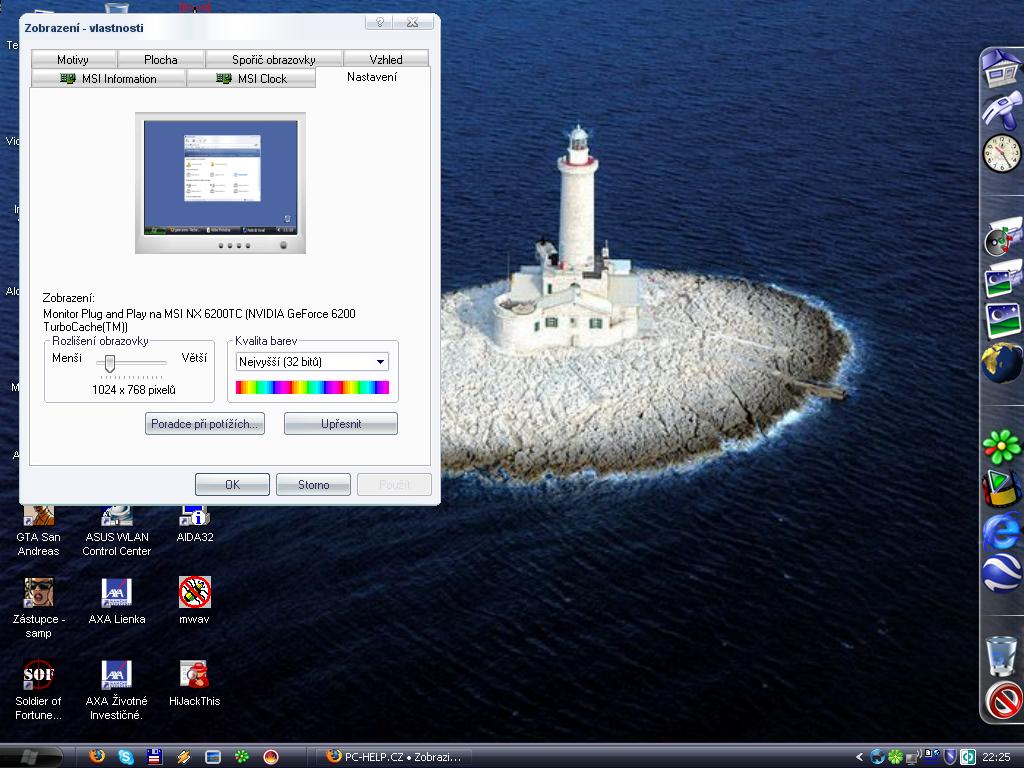The height and width of the screenshot is (768, 1024).
Task: Open the color quality dropdown
Action: coord(312,362)
